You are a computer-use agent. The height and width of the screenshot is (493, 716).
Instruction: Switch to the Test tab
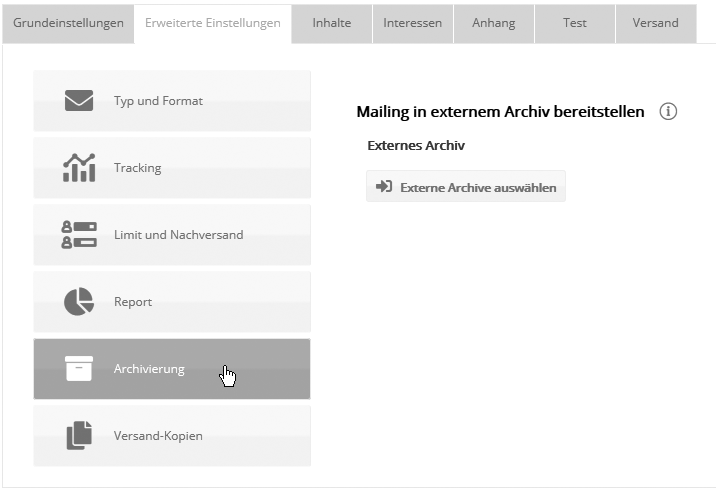(x=575, y=23)
